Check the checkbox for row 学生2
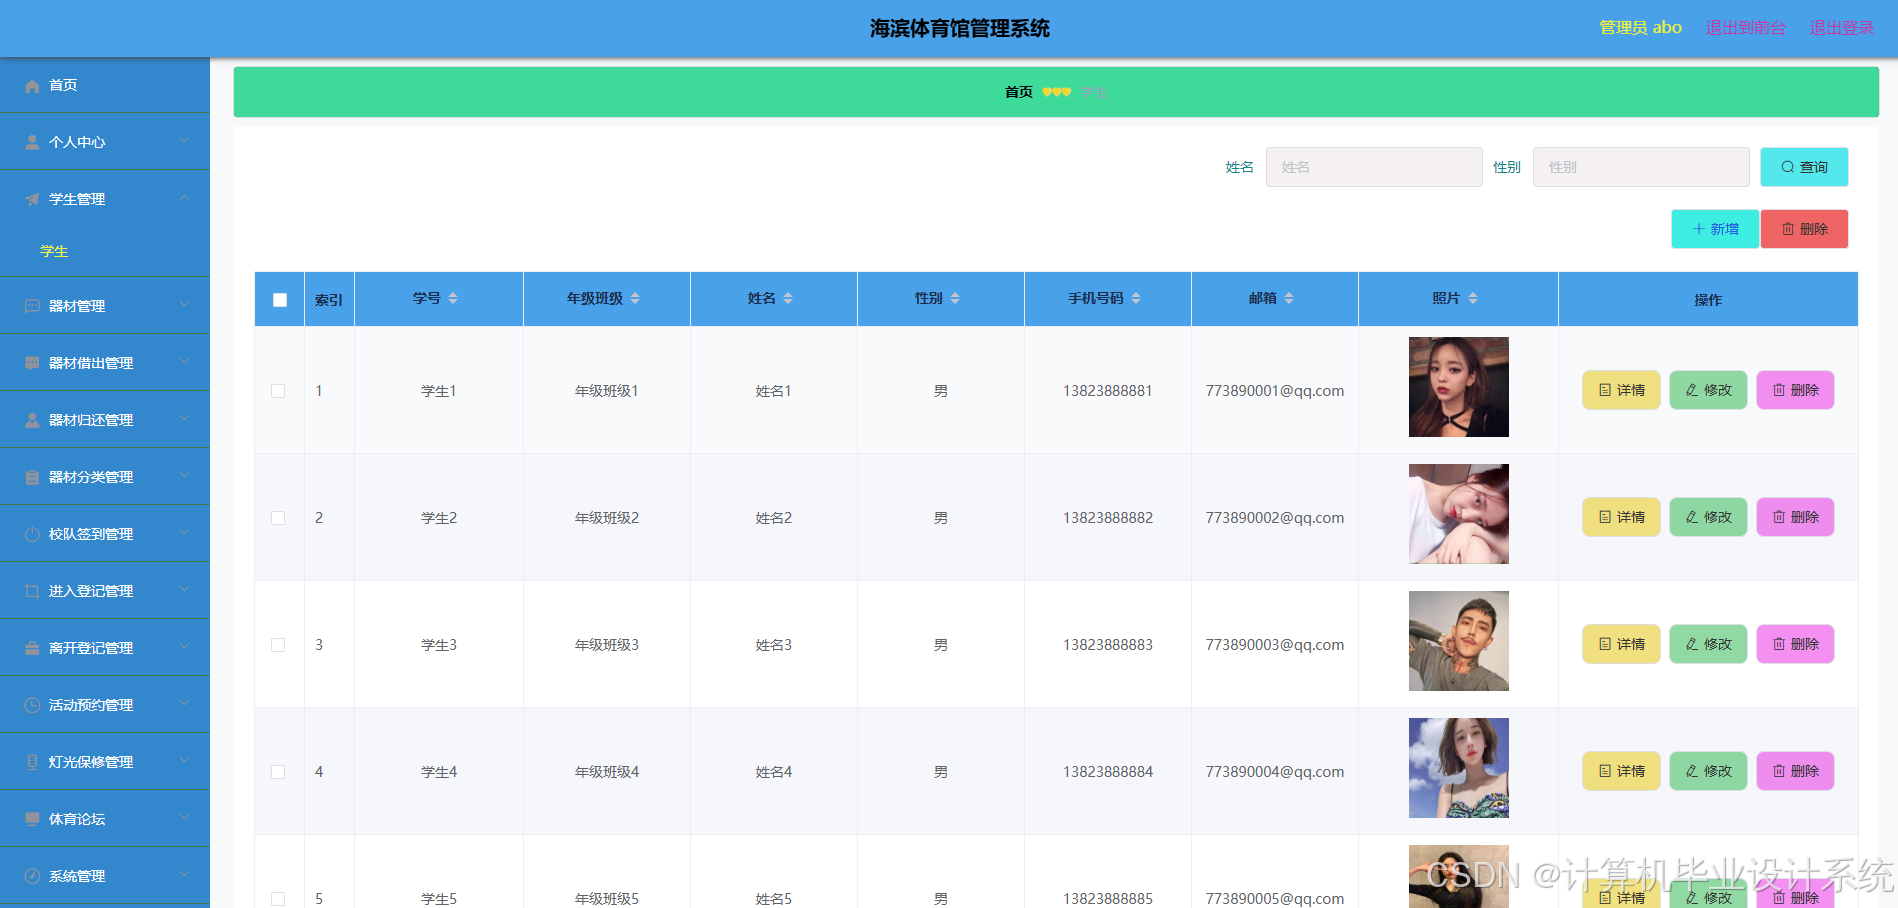The image size is (1898, 908). [278, 518]
